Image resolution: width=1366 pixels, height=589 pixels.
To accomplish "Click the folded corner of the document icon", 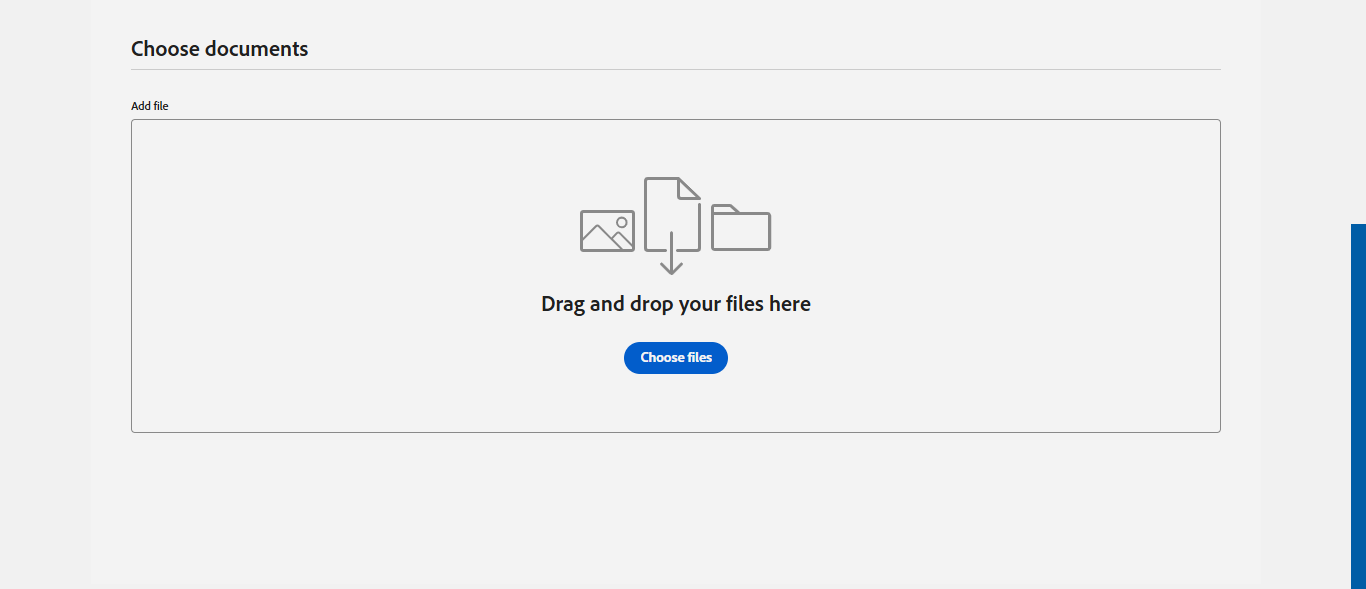I will tap(689, 188).
